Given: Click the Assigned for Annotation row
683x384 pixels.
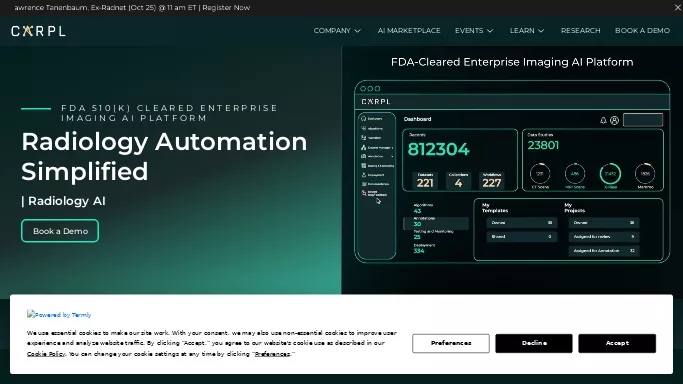Looking at the screenshot, I should click(604, 250).
